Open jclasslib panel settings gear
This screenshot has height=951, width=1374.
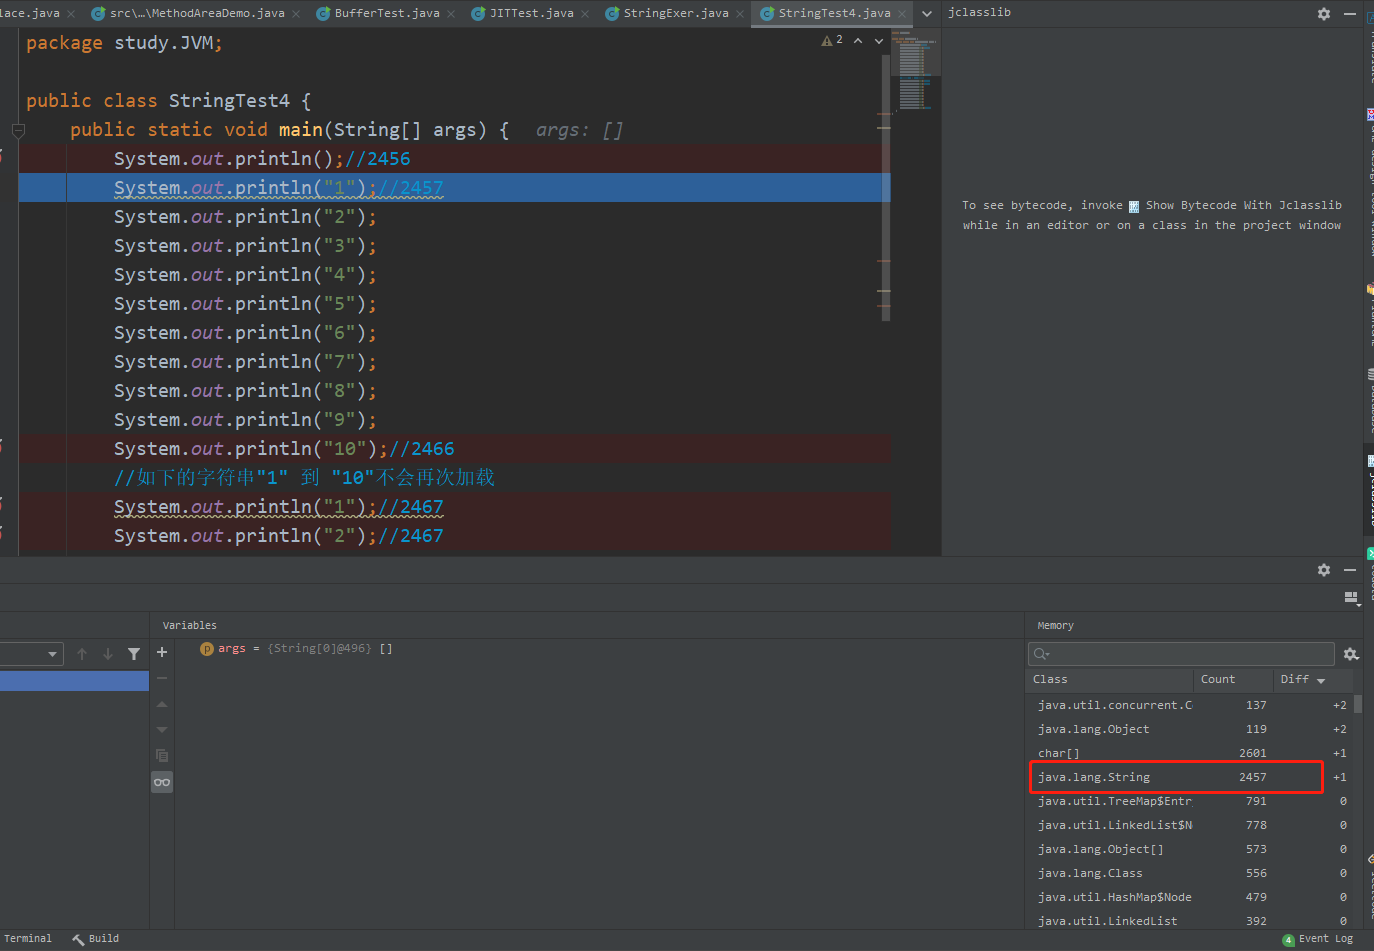click(1324, 14)
